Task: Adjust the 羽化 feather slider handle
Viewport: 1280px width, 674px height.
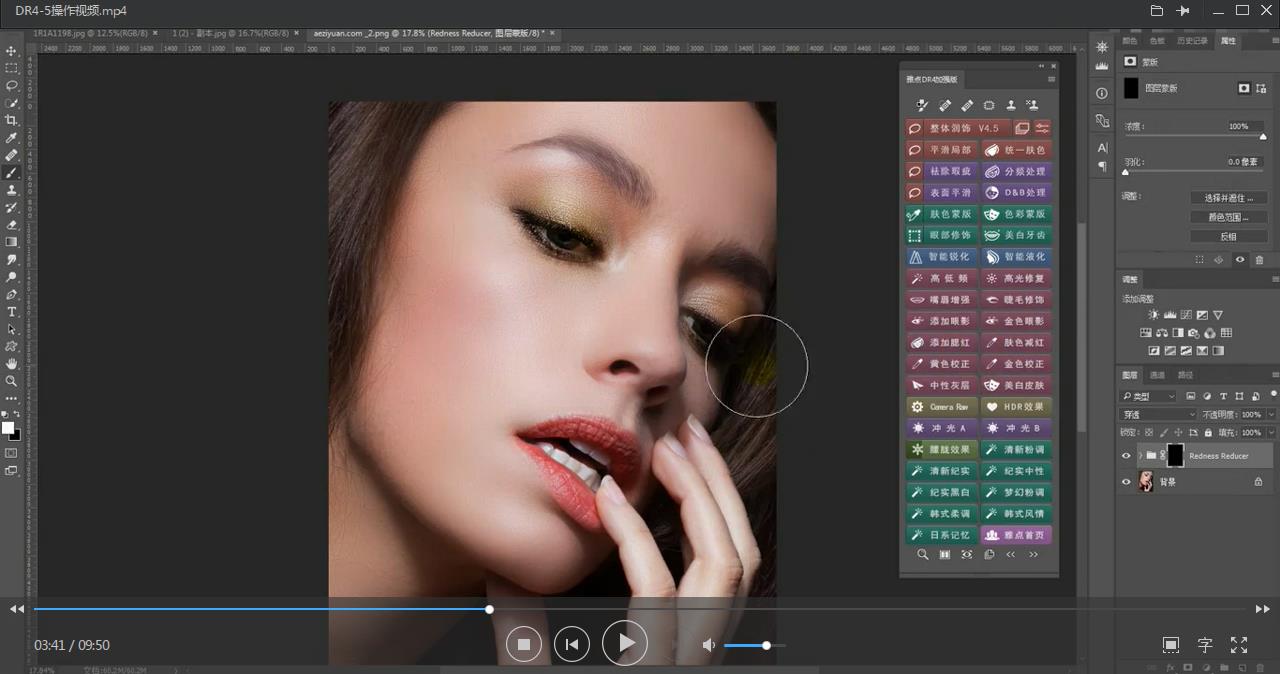Action: coord(1125,172)
